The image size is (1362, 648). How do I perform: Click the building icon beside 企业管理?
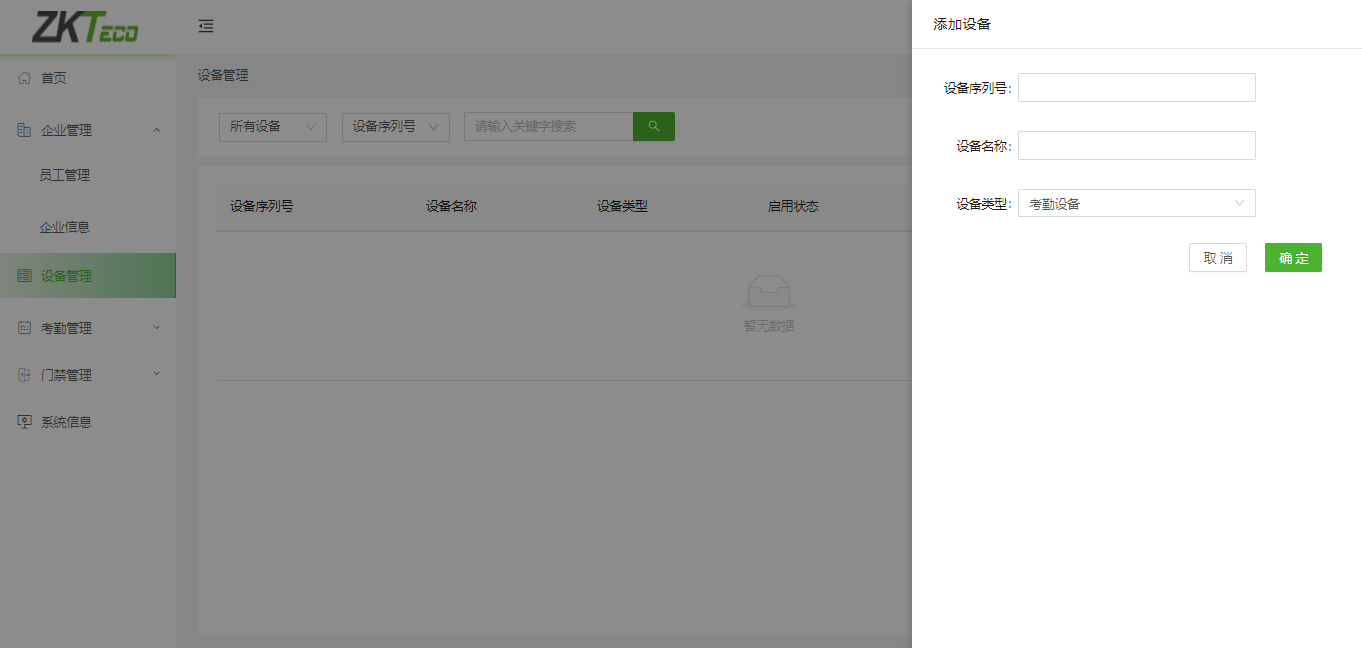25,130
